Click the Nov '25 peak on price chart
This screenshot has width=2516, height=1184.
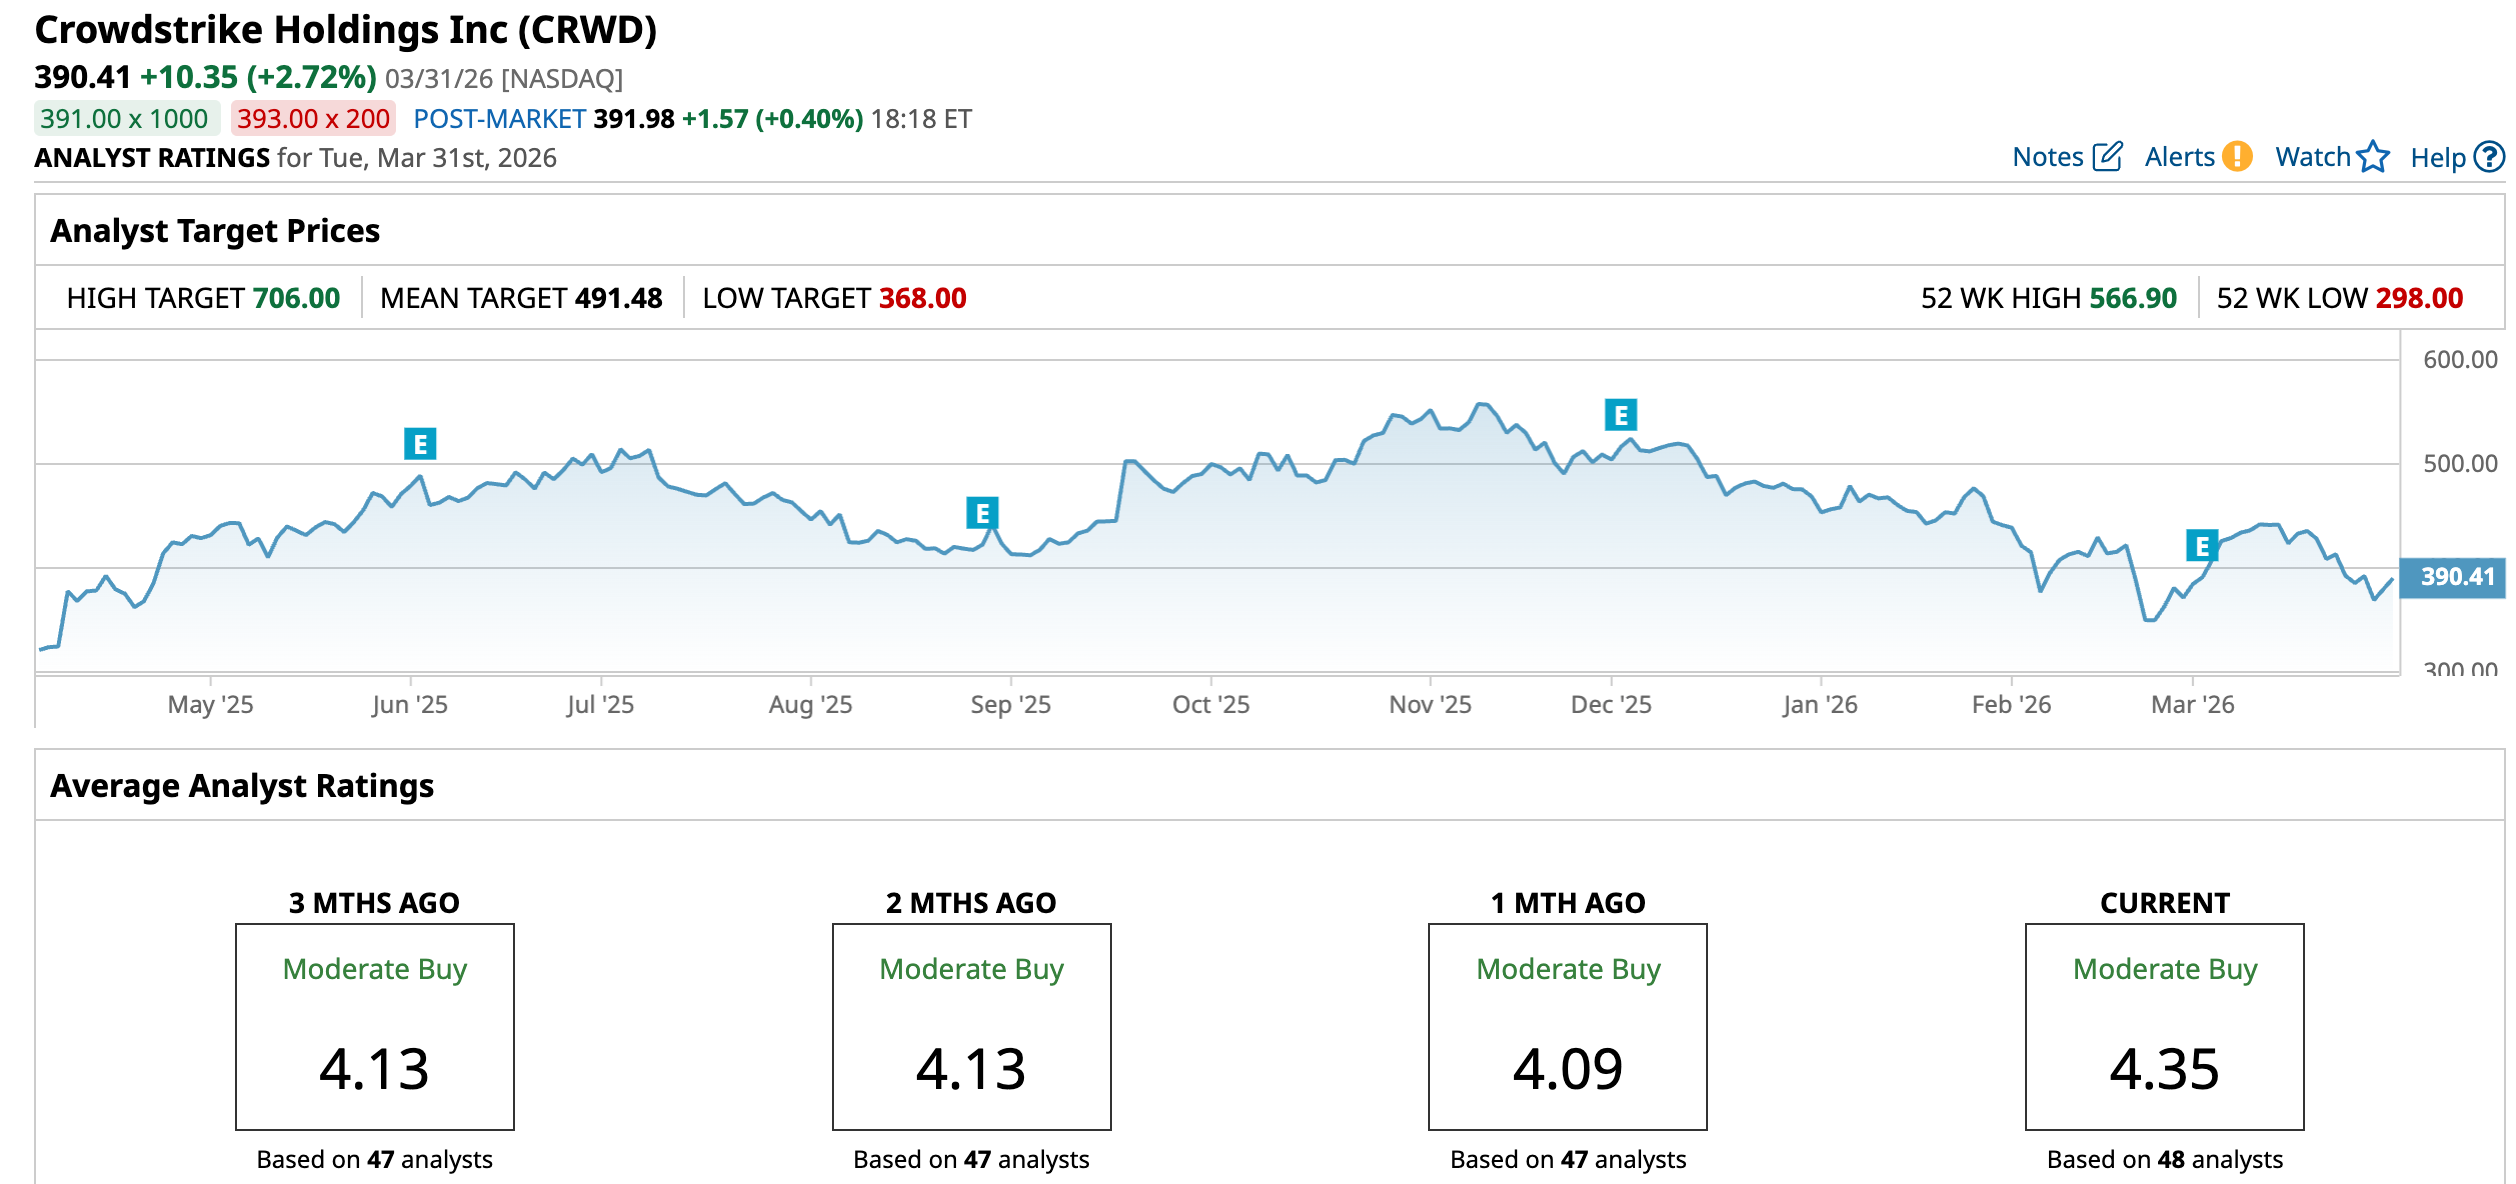(x=1483, y=404)
